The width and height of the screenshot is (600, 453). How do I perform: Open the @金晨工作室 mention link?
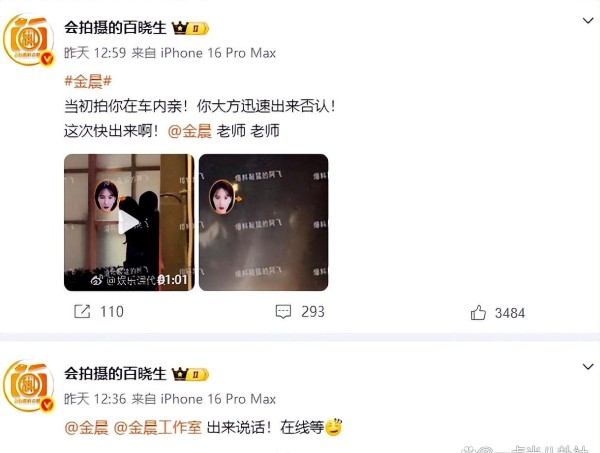[158, 427]
